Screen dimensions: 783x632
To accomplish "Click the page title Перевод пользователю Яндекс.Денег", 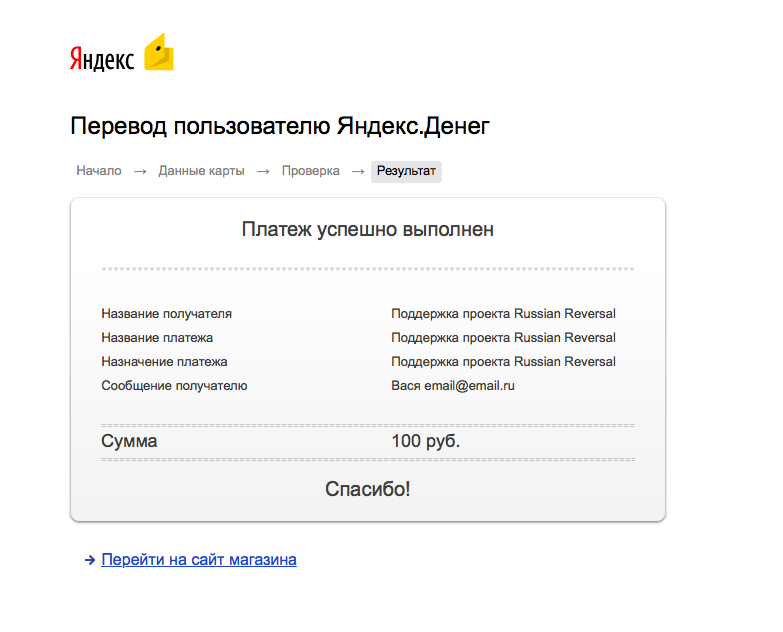I will [x=280, y=126].
